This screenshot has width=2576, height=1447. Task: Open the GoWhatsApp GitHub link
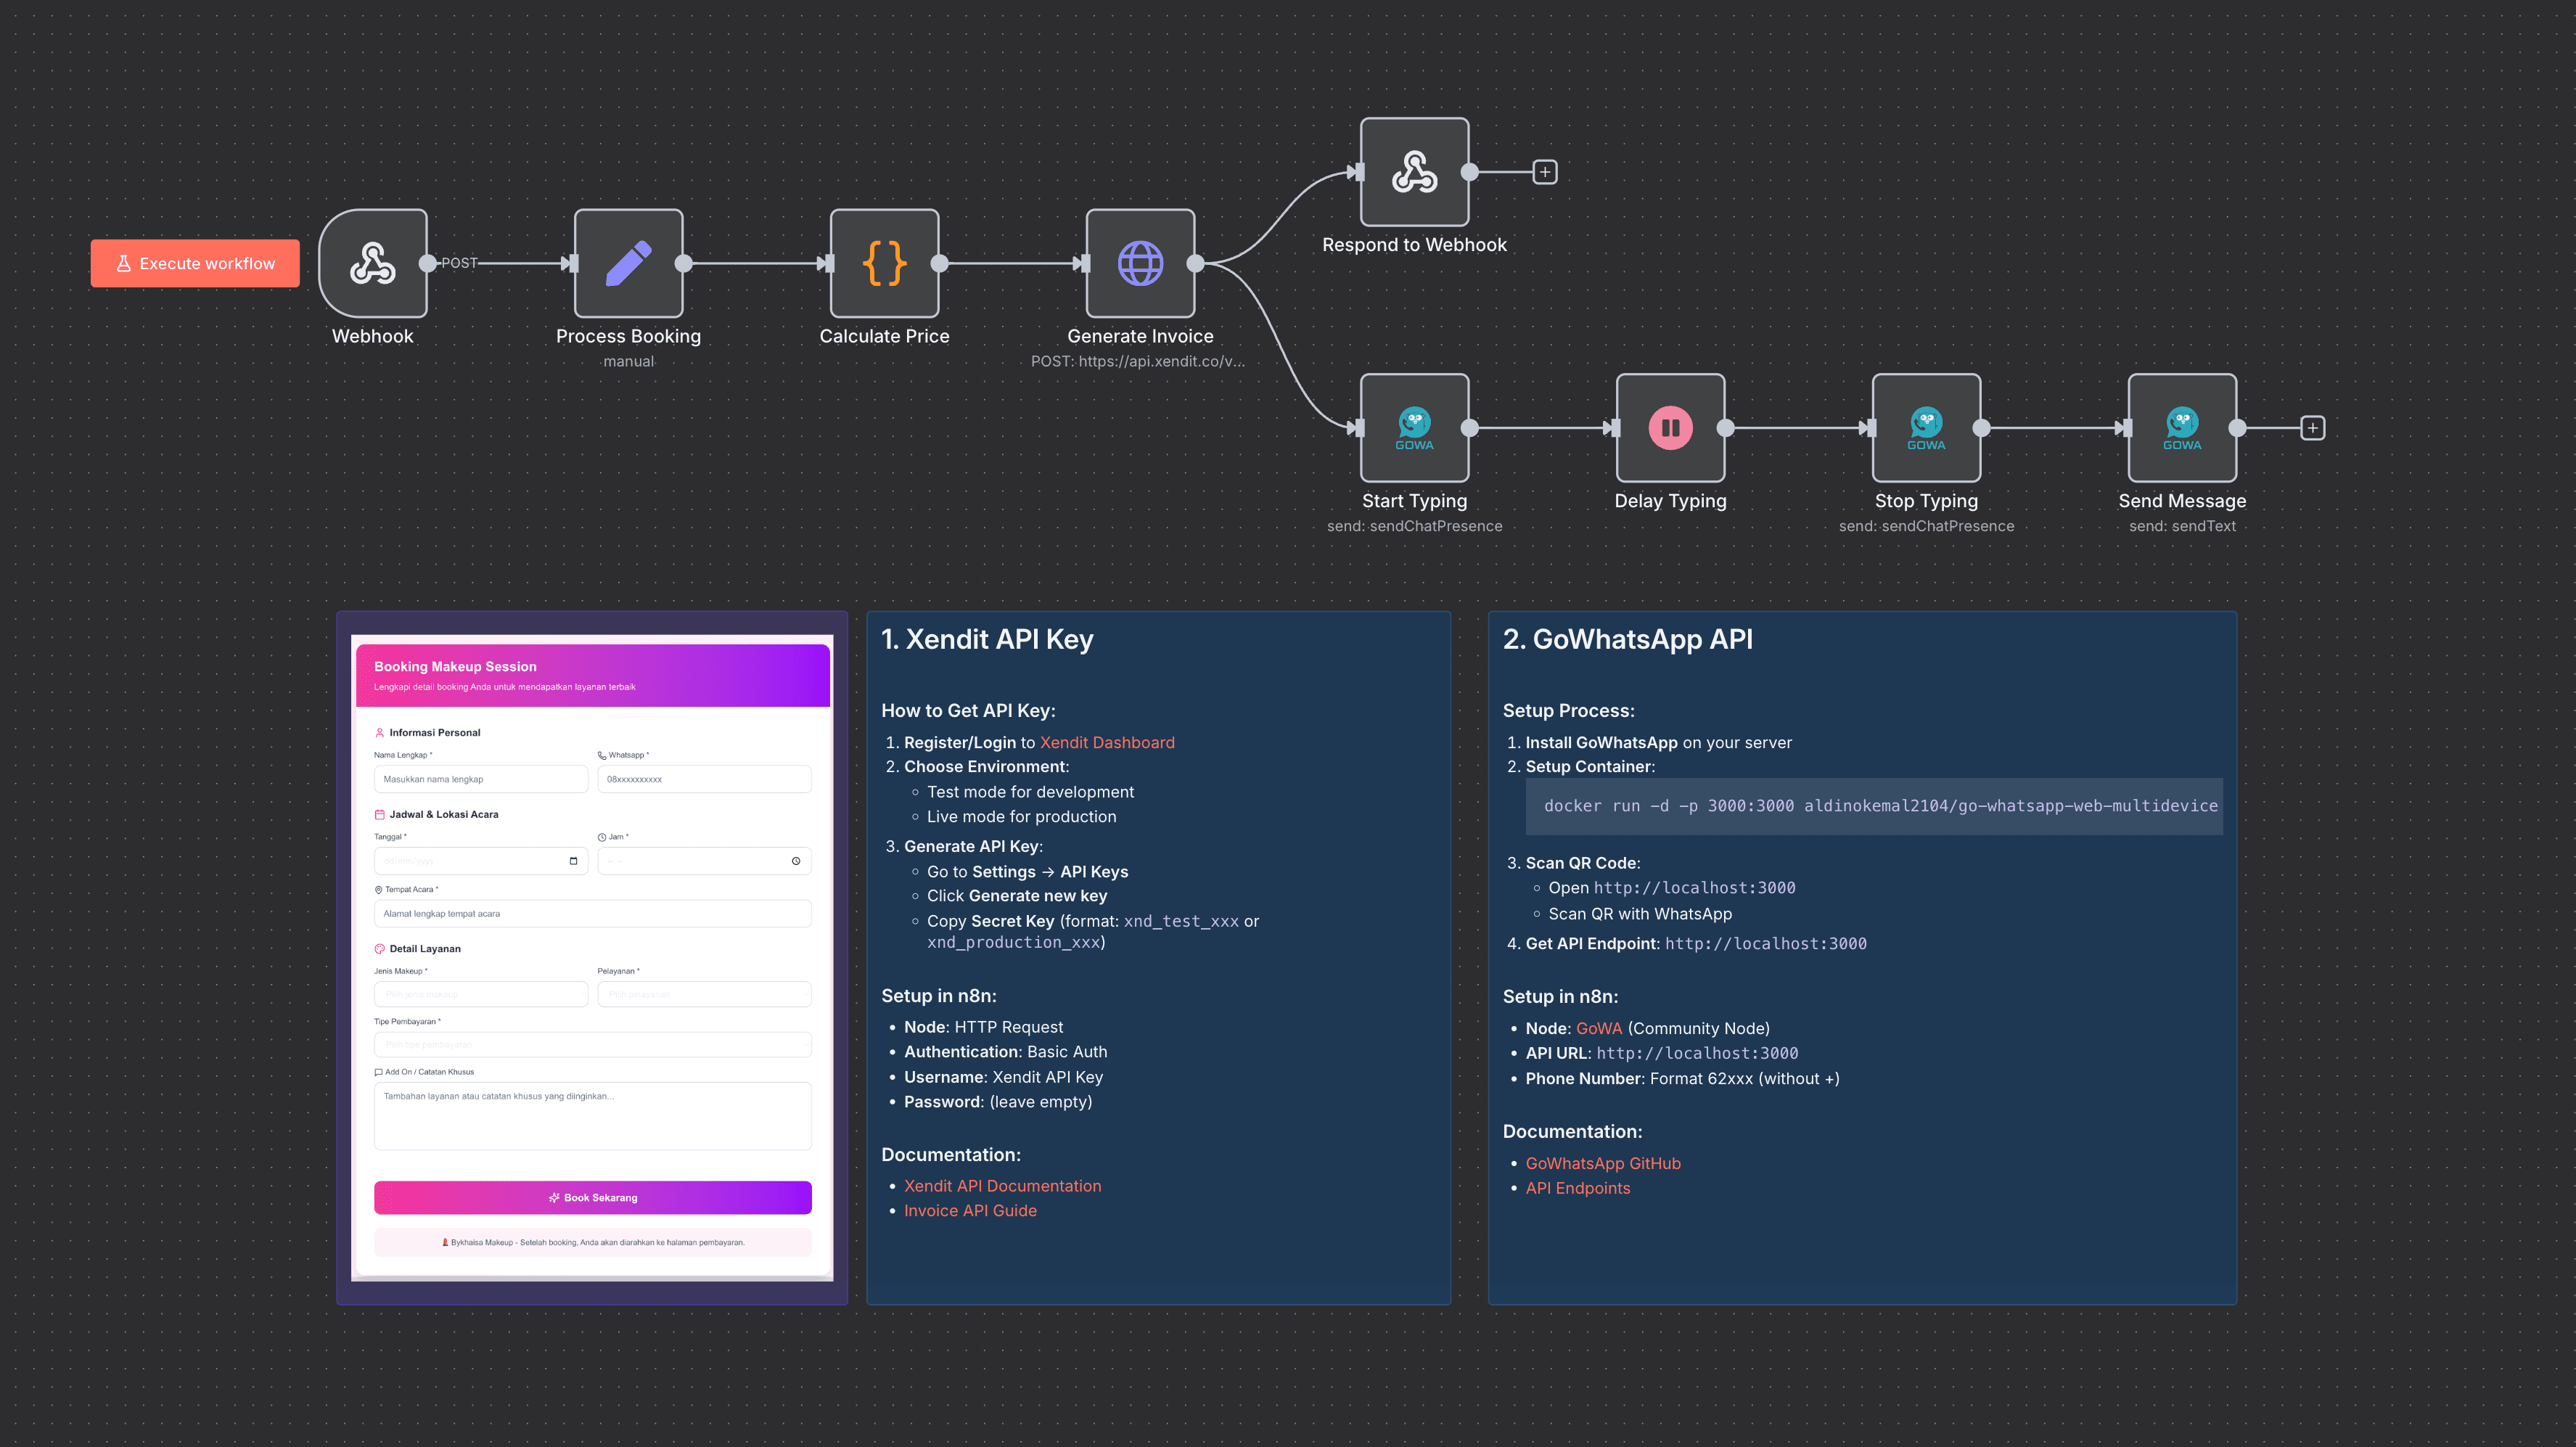(x=1603, y=1163)
